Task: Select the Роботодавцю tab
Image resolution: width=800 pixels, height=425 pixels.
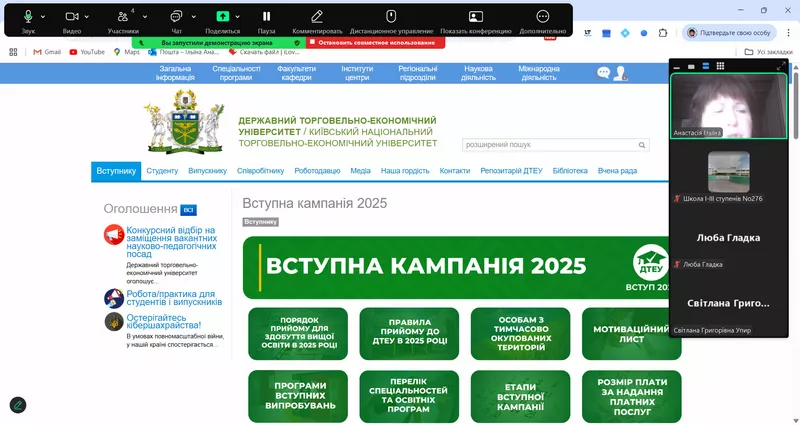Action: [x=317, y=171]
